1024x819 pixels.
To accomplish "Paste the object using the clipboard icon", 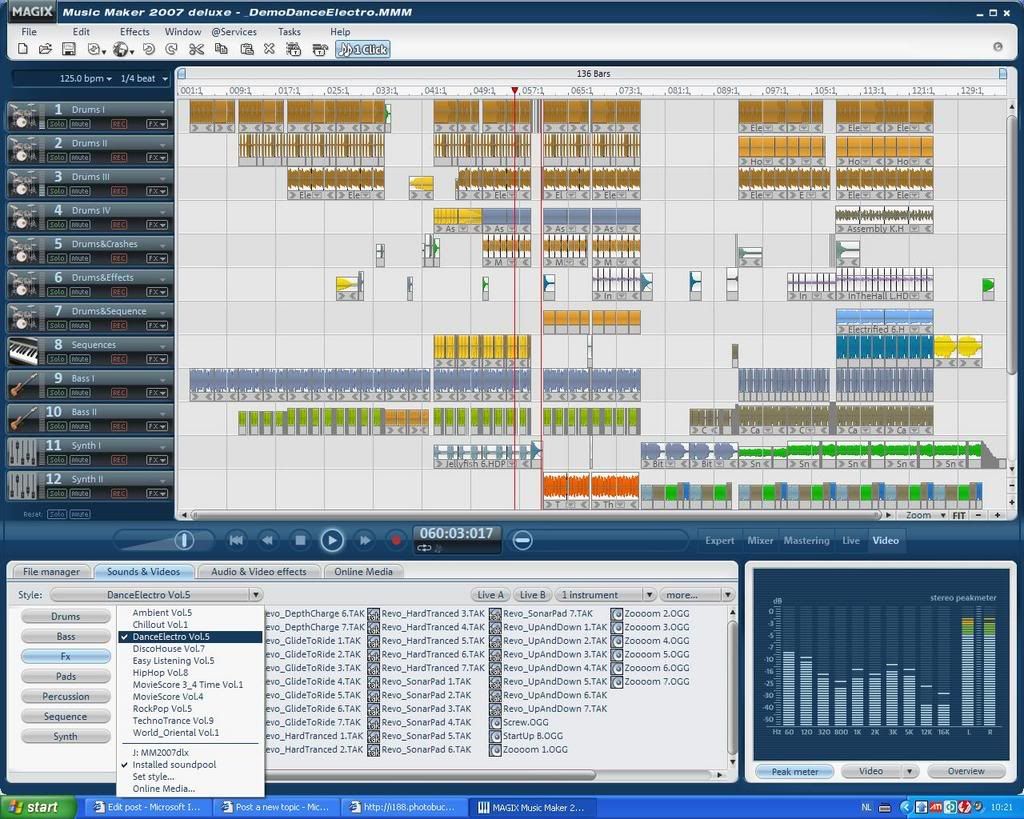I will 246,49.
